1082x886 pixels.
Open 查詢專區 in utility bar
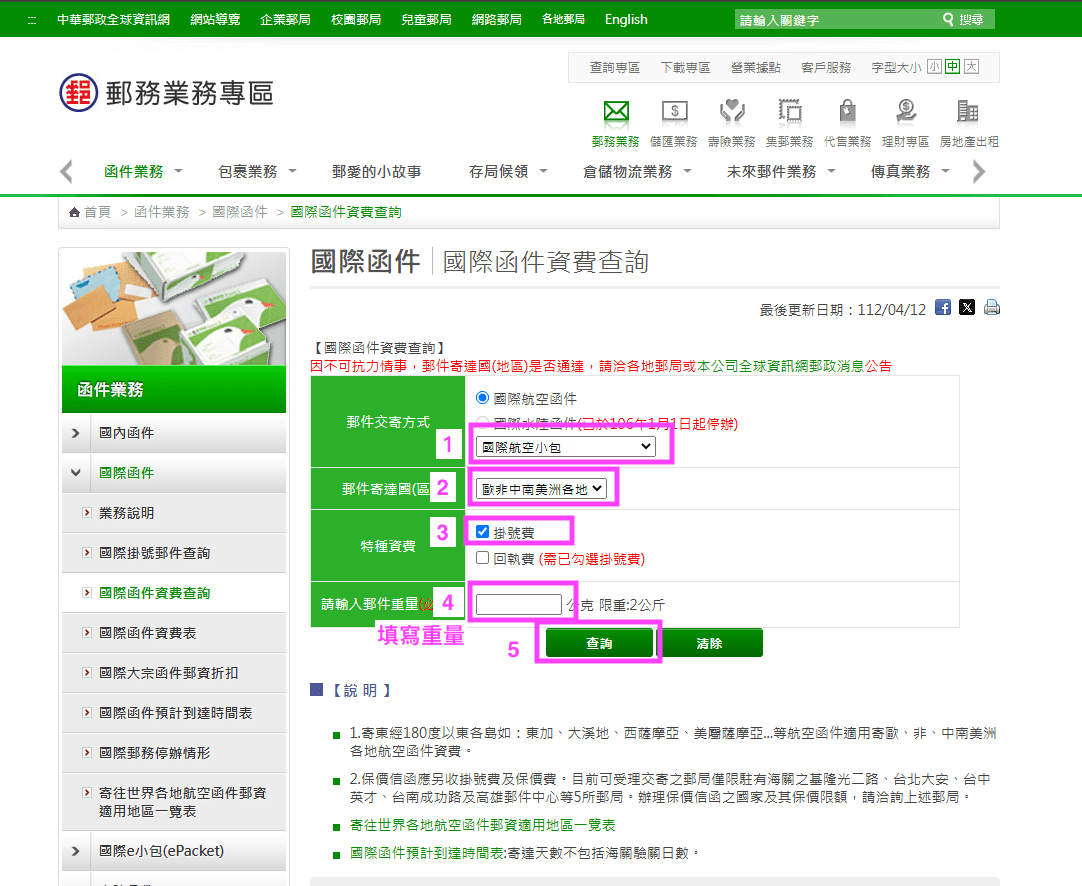coord(614,68)
